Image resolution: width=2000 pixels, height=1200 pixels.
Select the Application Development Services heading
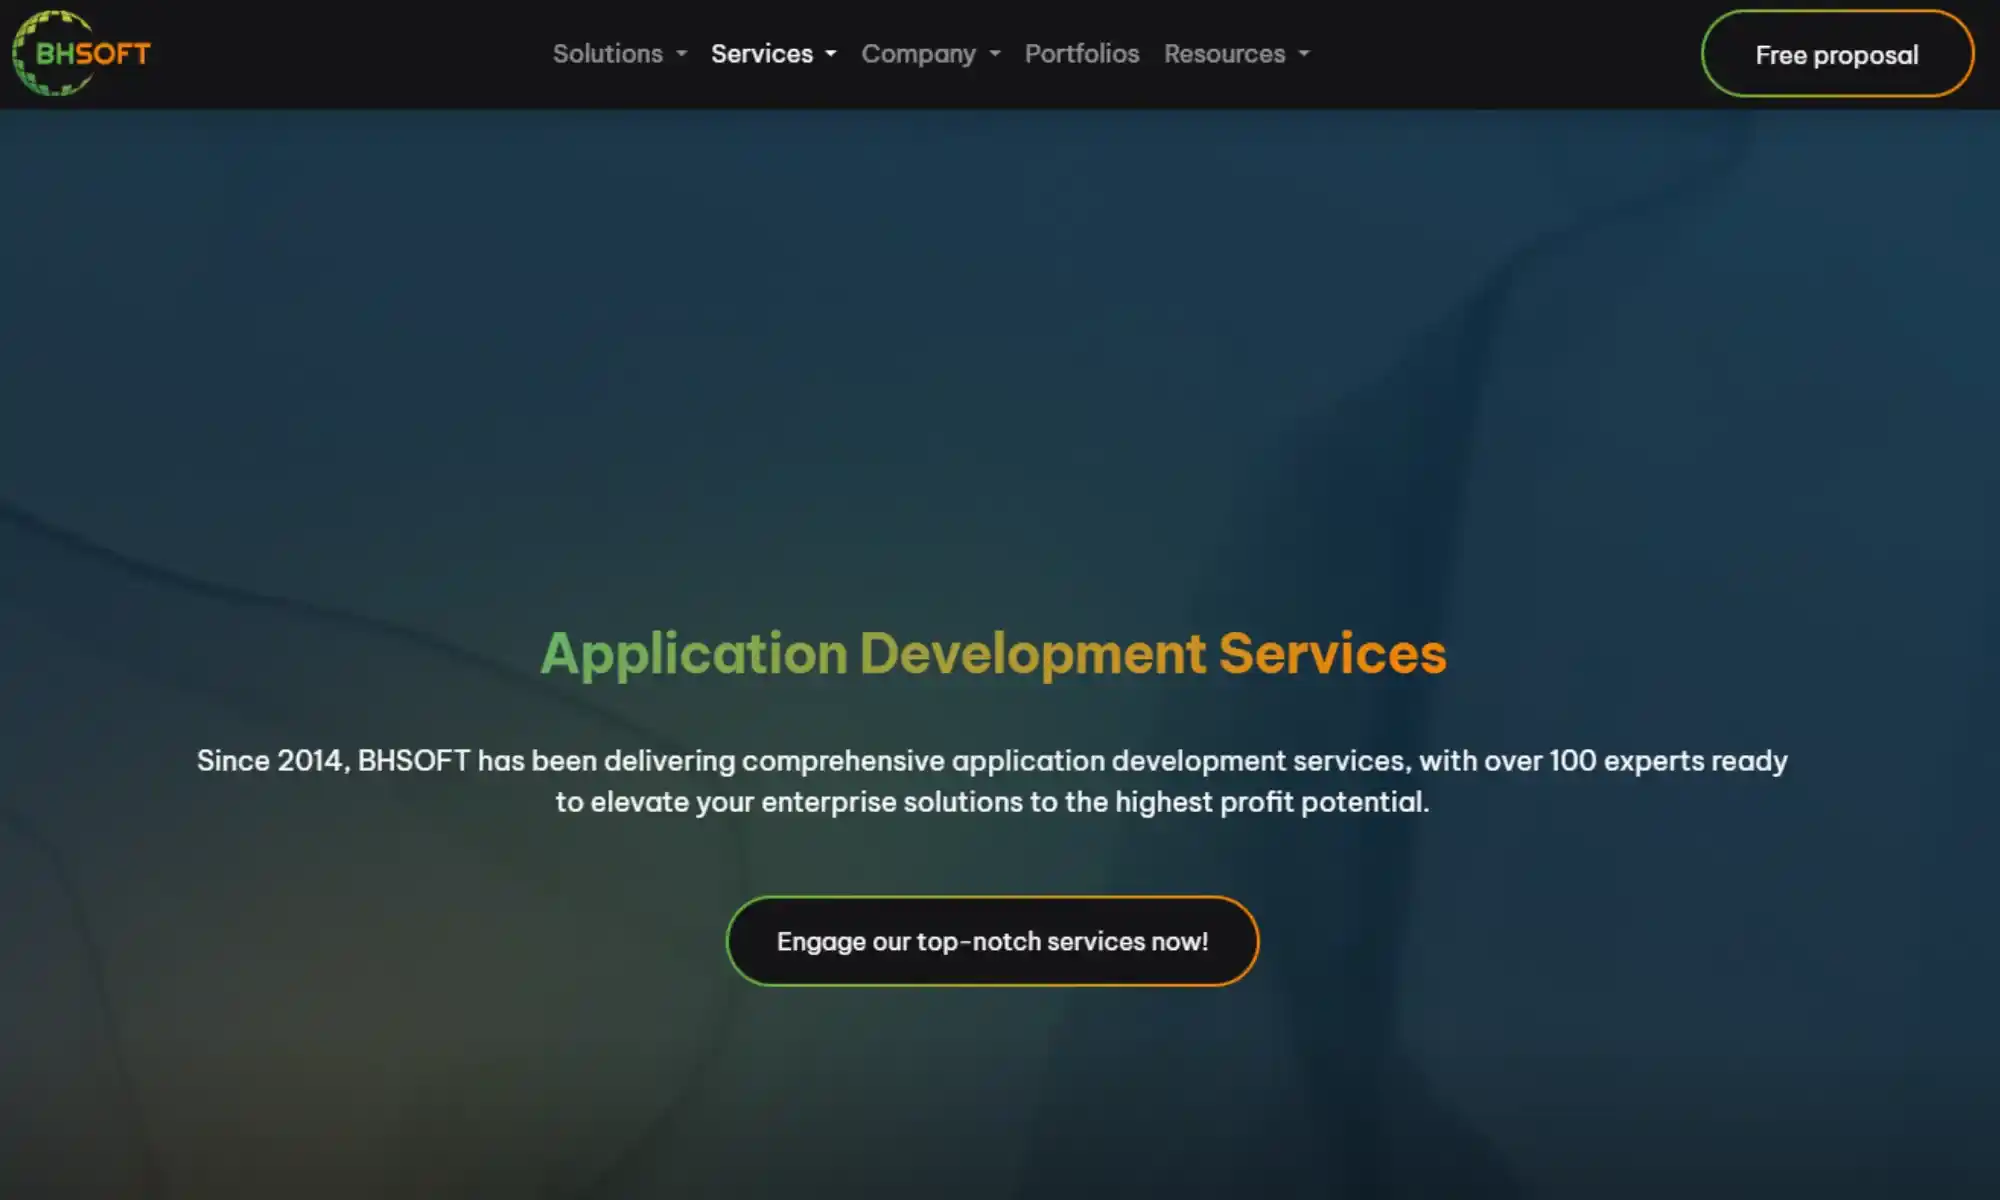(993, 655)
